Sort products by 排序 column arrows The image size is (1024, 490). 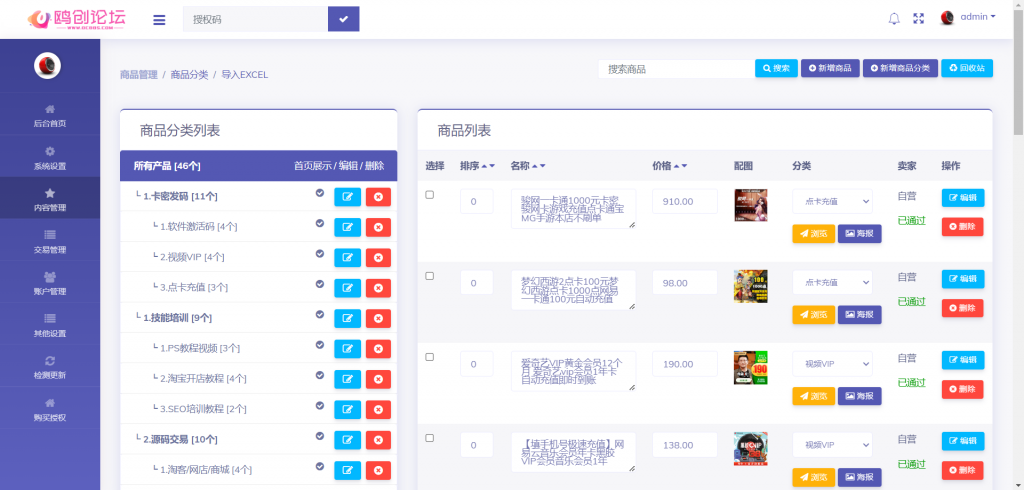click(x=488, y=166)
